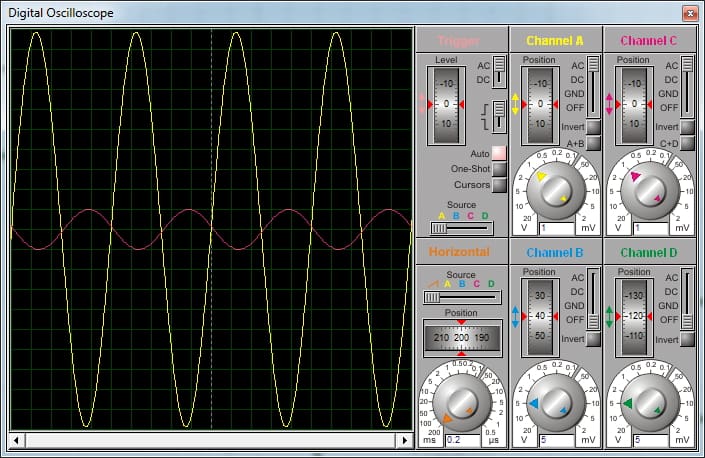Click the timebase 0.2 value field
Image resolution: width=705 pixels, height=458 pixels.
coord(463,440)
